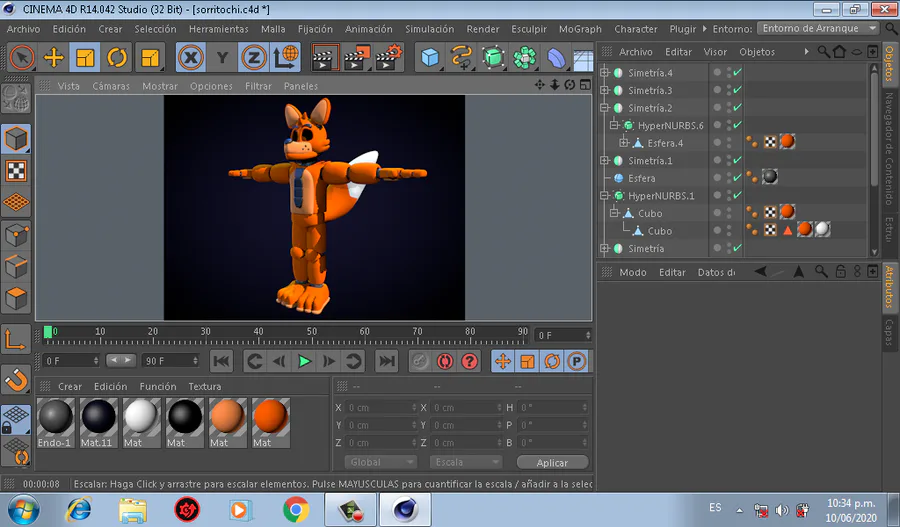The width and height of the screenshot is (900, 527).
Task: Select Workplane mode orange grid icon
Action: (x=16, y=203)
